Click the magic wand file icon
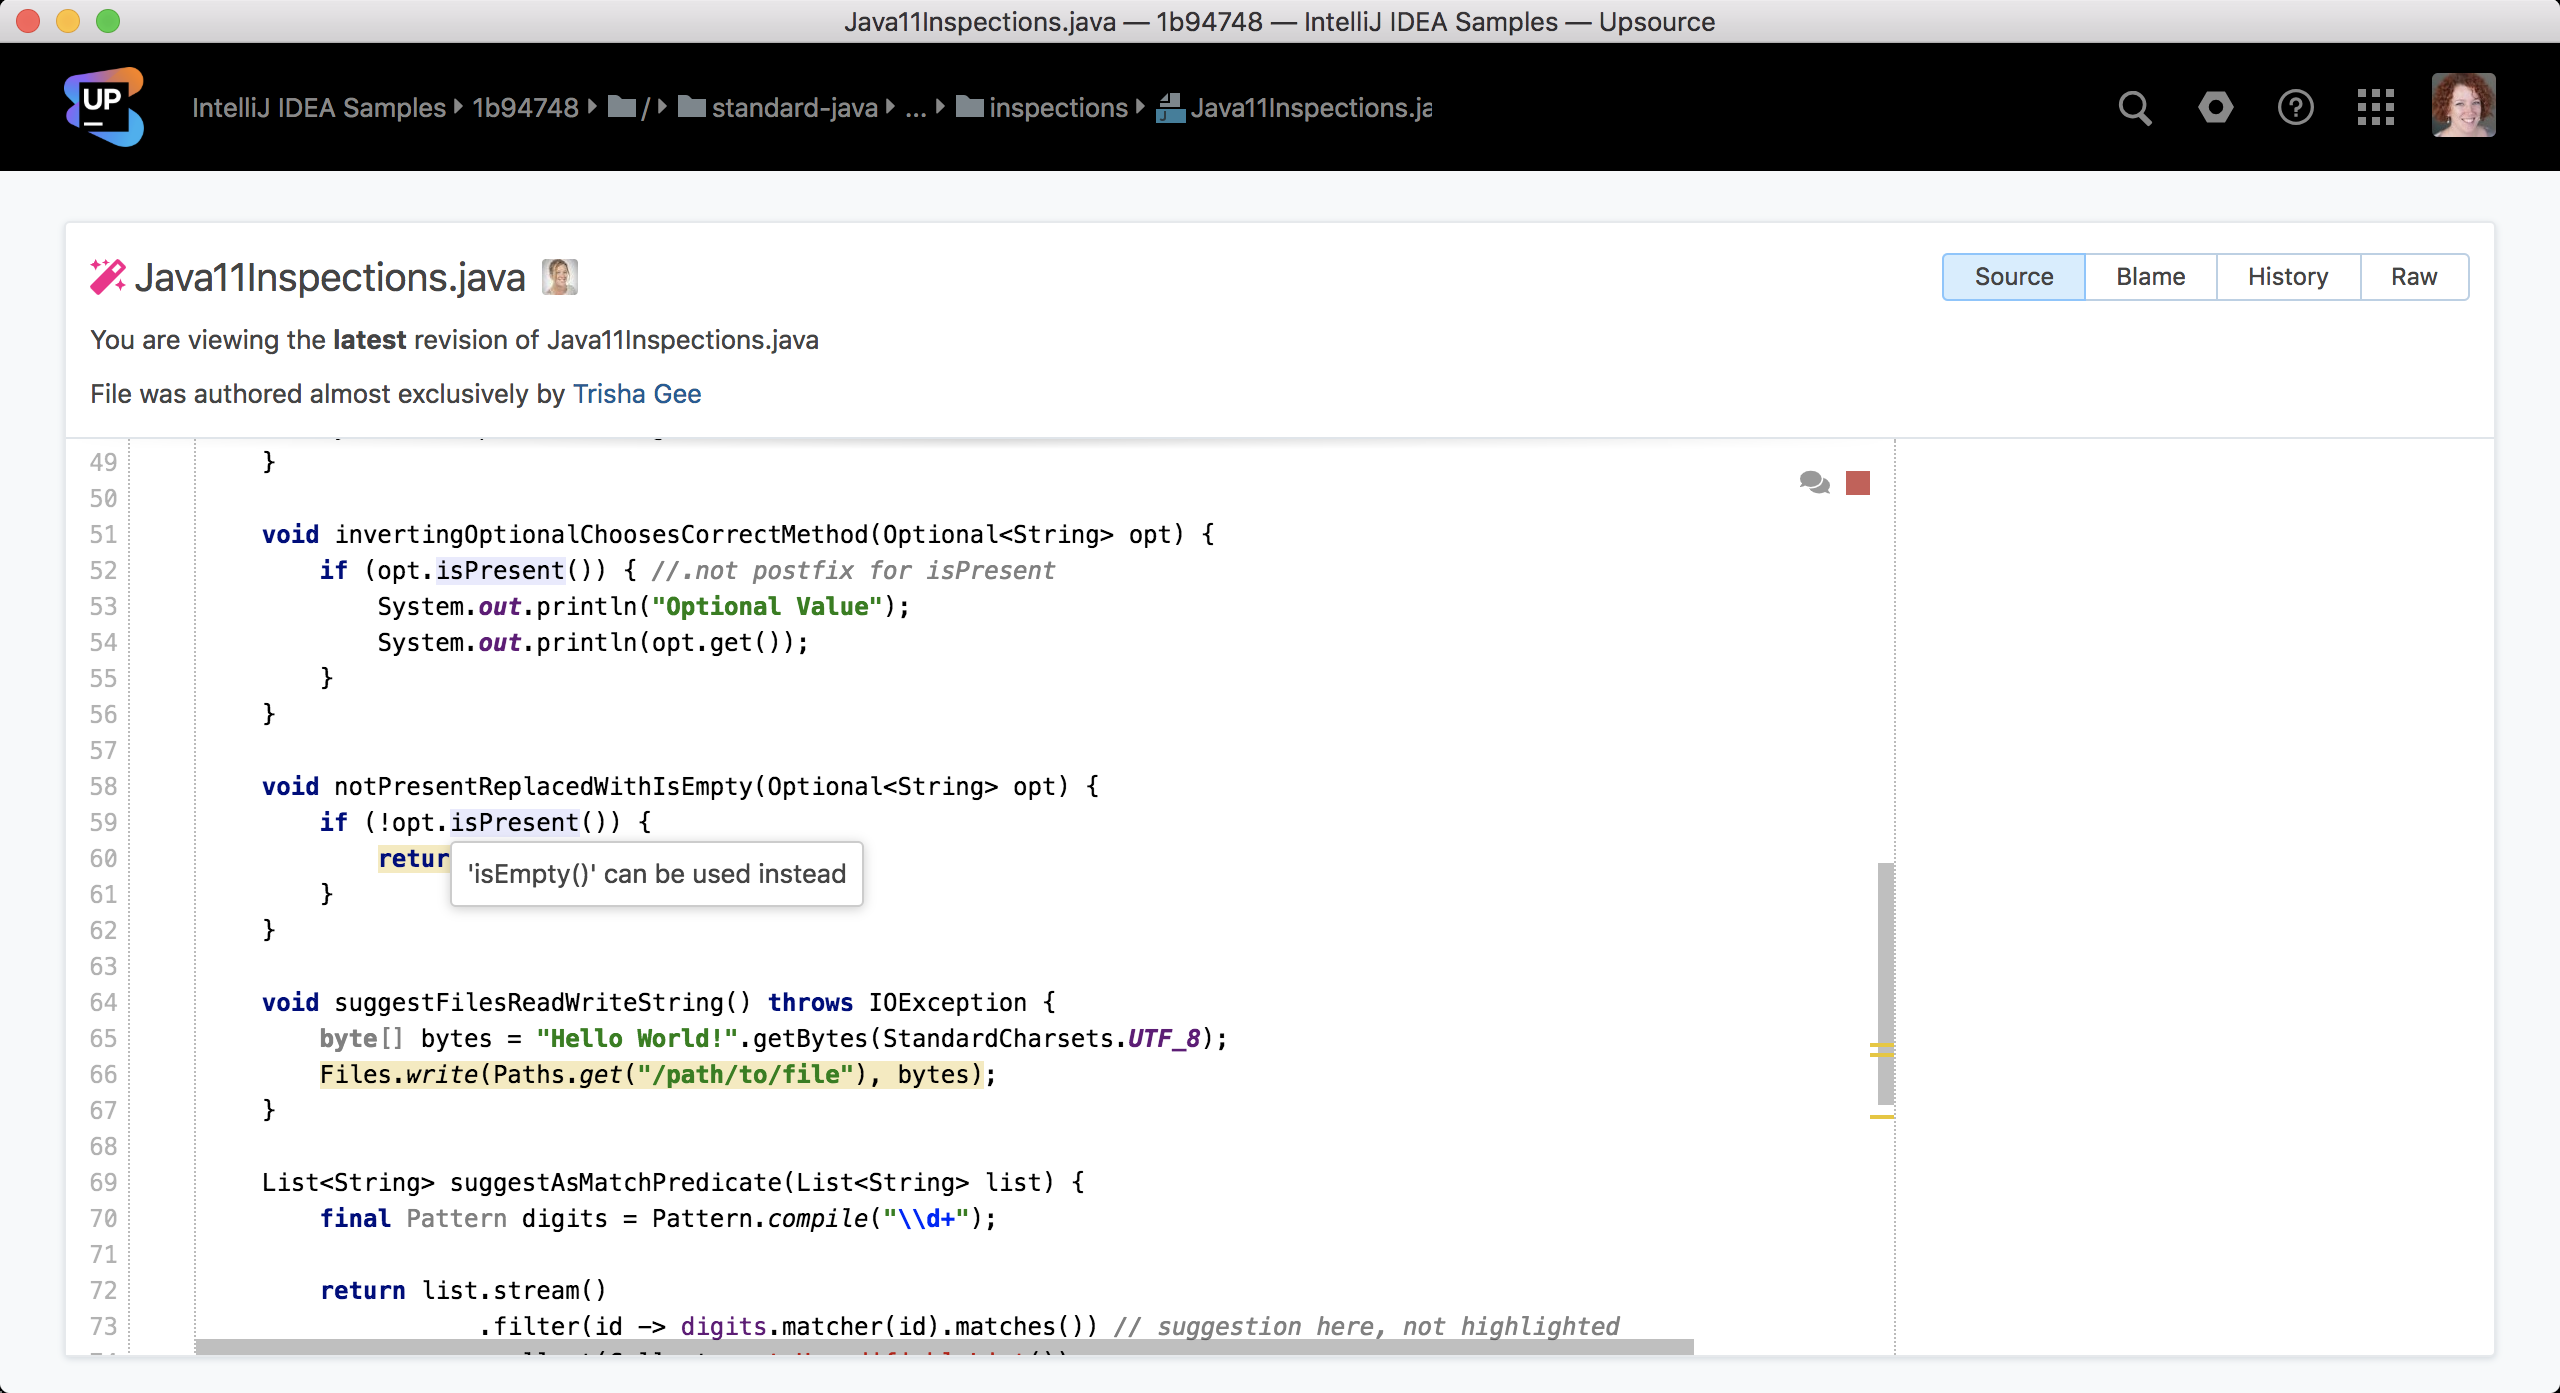Screen dimensions: 2560x1393 pos(107,277)
